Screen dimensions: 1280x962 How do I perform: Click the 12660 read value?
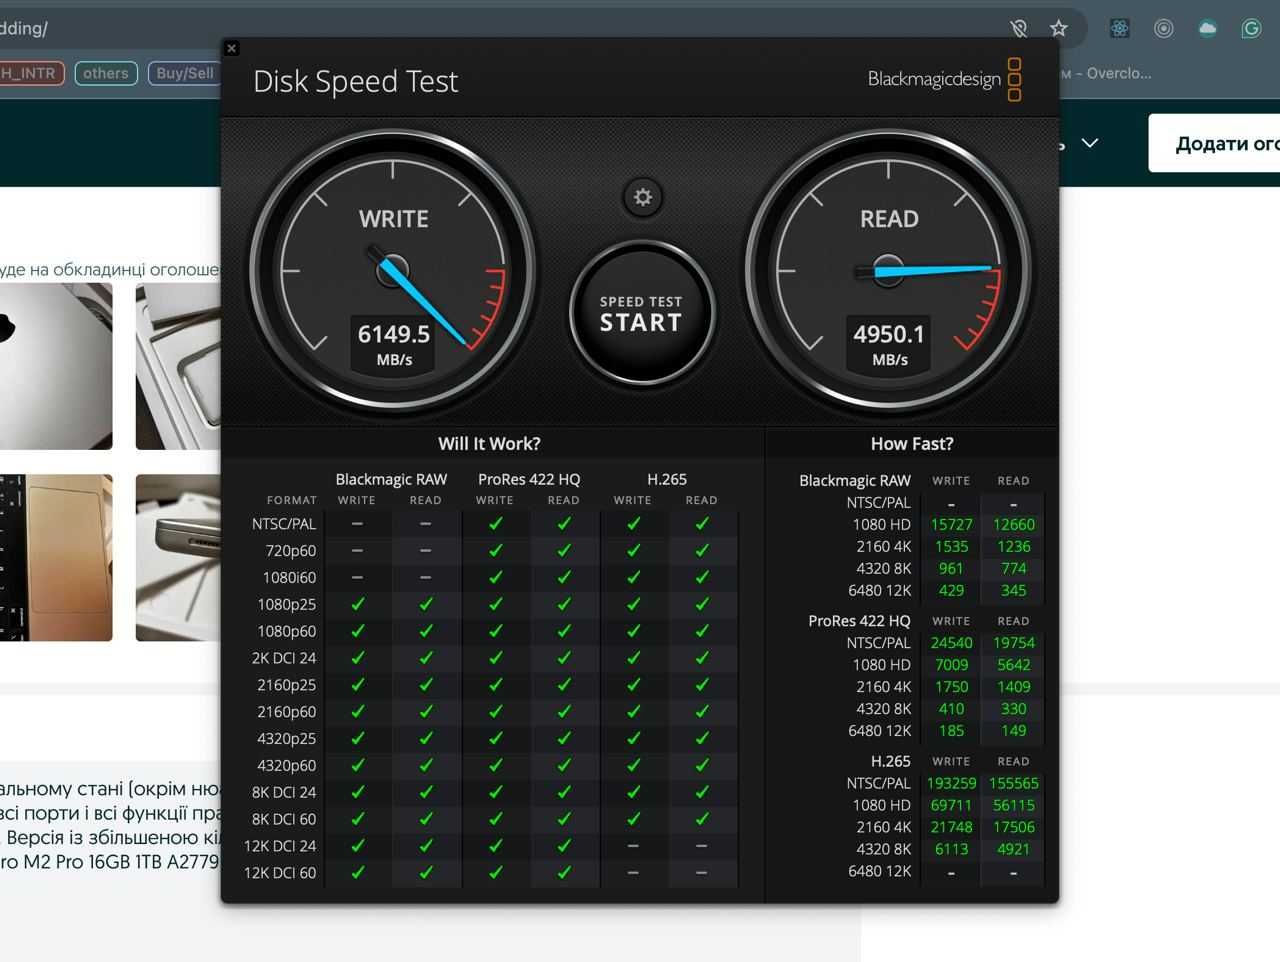pyautogui.click(x=1013, y=524)
